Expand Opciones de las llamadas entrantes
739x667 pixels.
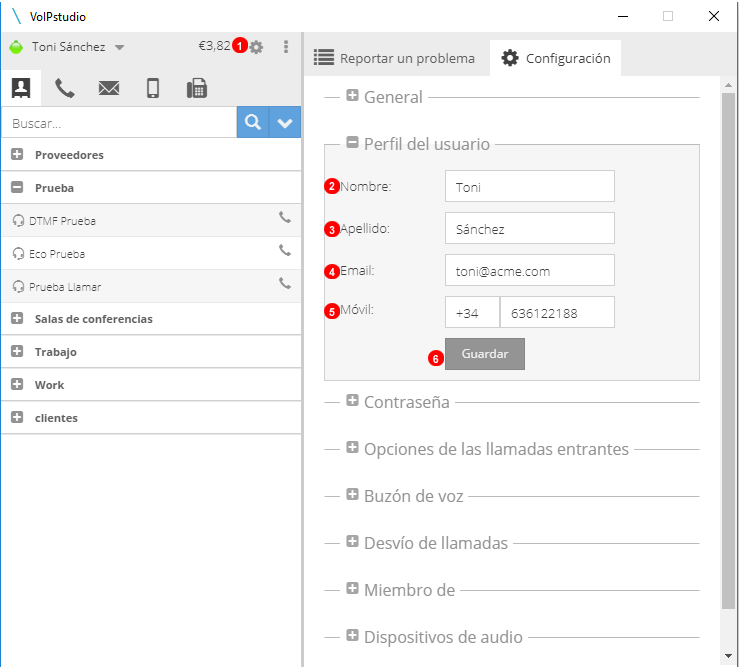click(352, 447)
